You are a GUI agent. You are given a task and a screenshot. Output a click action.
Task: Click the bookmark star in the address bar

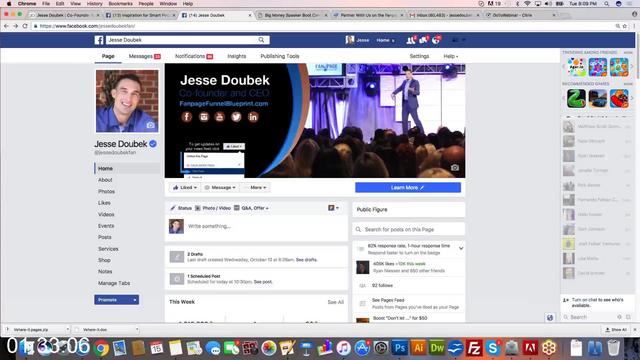pos(624,26)
